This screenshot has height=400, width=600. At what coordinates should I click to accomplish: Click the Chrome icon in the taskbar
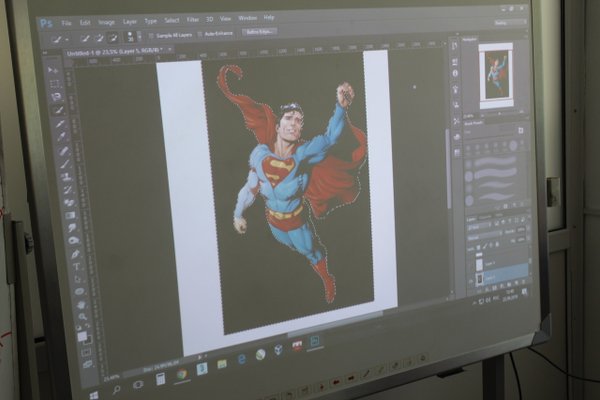[x=182, y=374]
